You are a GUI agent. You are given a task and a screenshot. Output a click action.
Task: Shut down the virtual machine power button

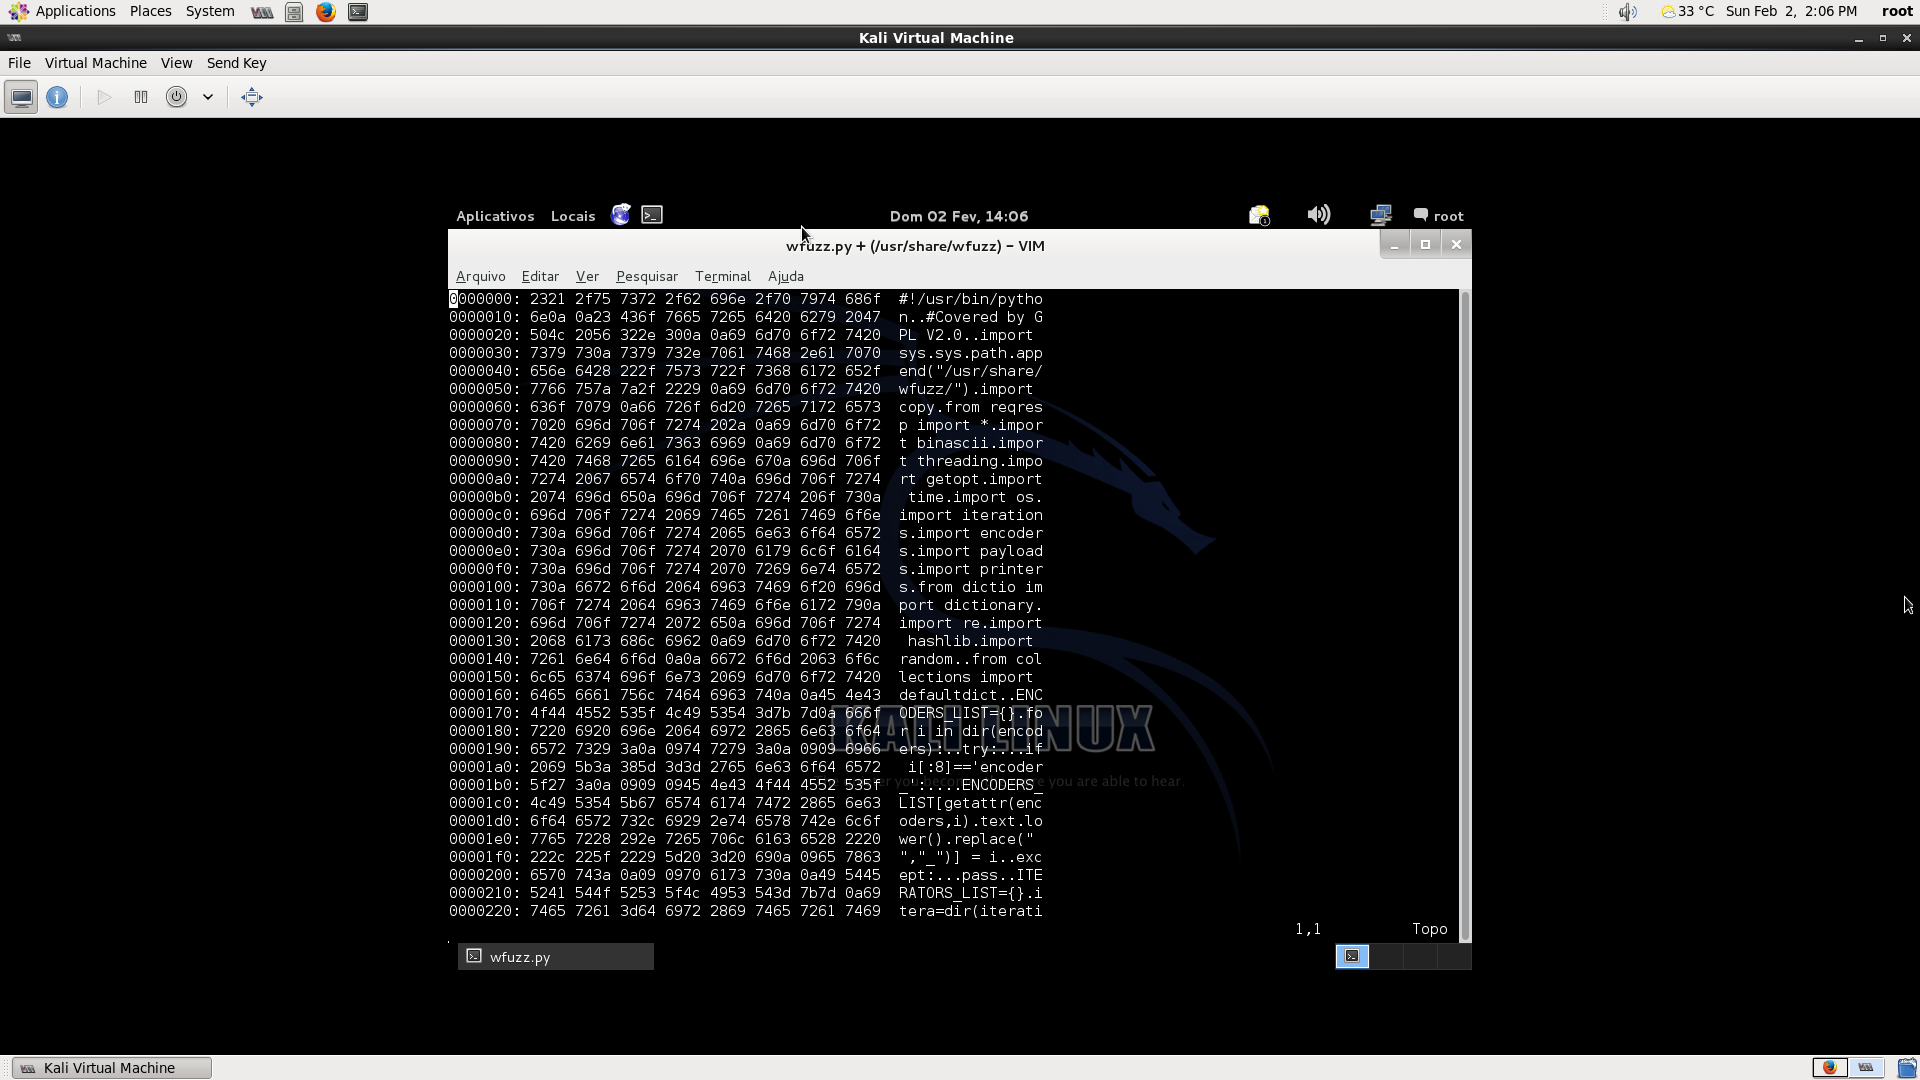(176, 97)
